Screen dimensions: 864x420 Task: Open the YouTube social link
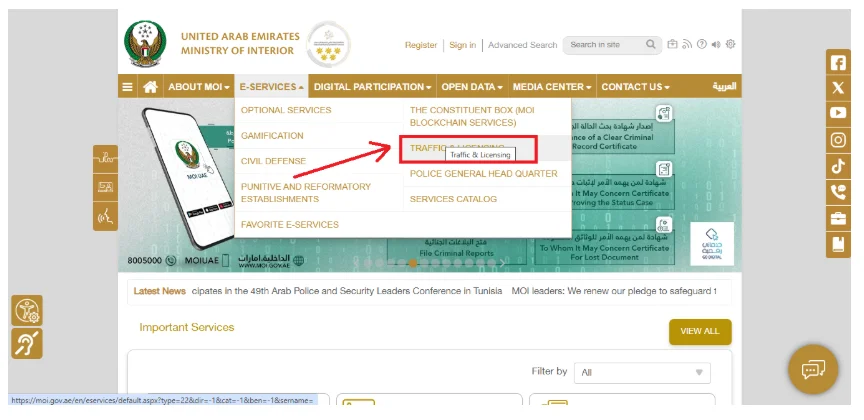point(838,113)
